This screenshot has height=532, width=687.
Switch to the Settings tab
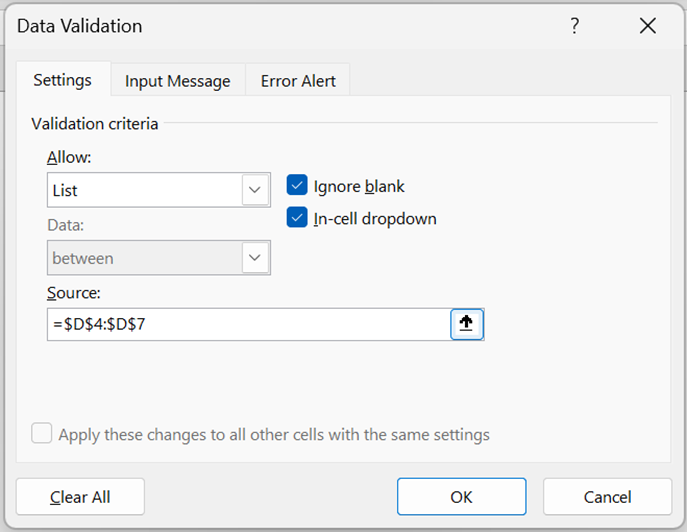click(62, 80)
